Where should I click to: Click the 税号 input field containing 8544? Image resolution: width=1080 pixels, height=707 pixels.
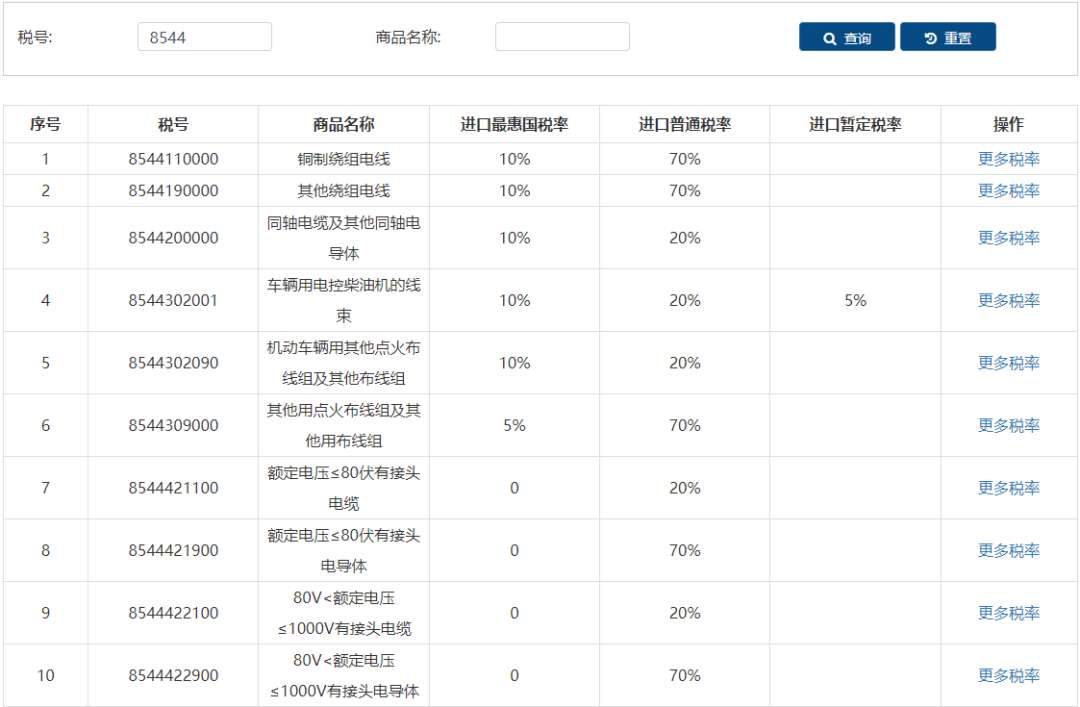tap(204, 36)
